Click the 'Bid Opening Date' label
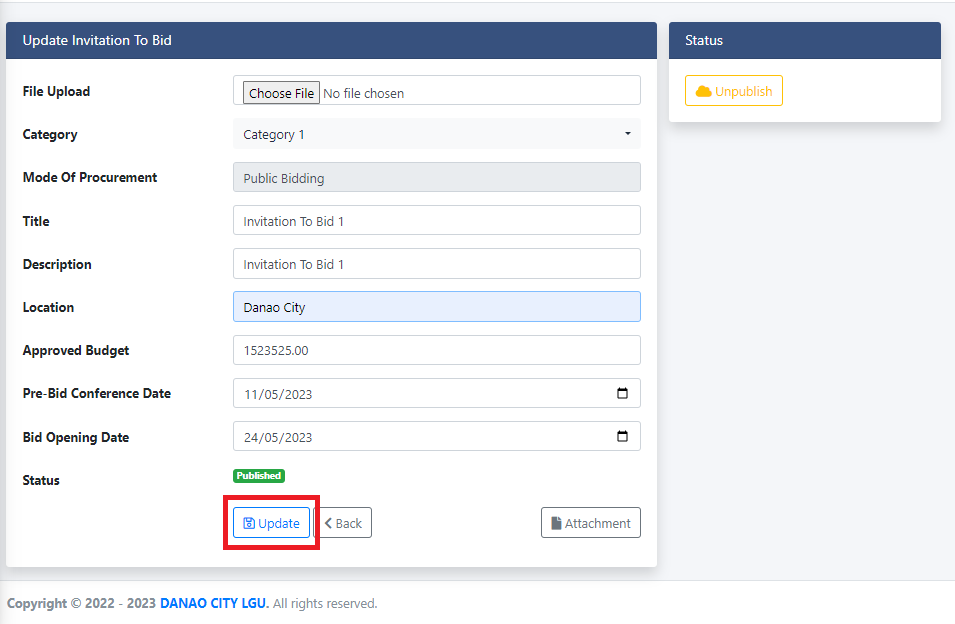The image size is (955, 624). (x=76, y=437)
